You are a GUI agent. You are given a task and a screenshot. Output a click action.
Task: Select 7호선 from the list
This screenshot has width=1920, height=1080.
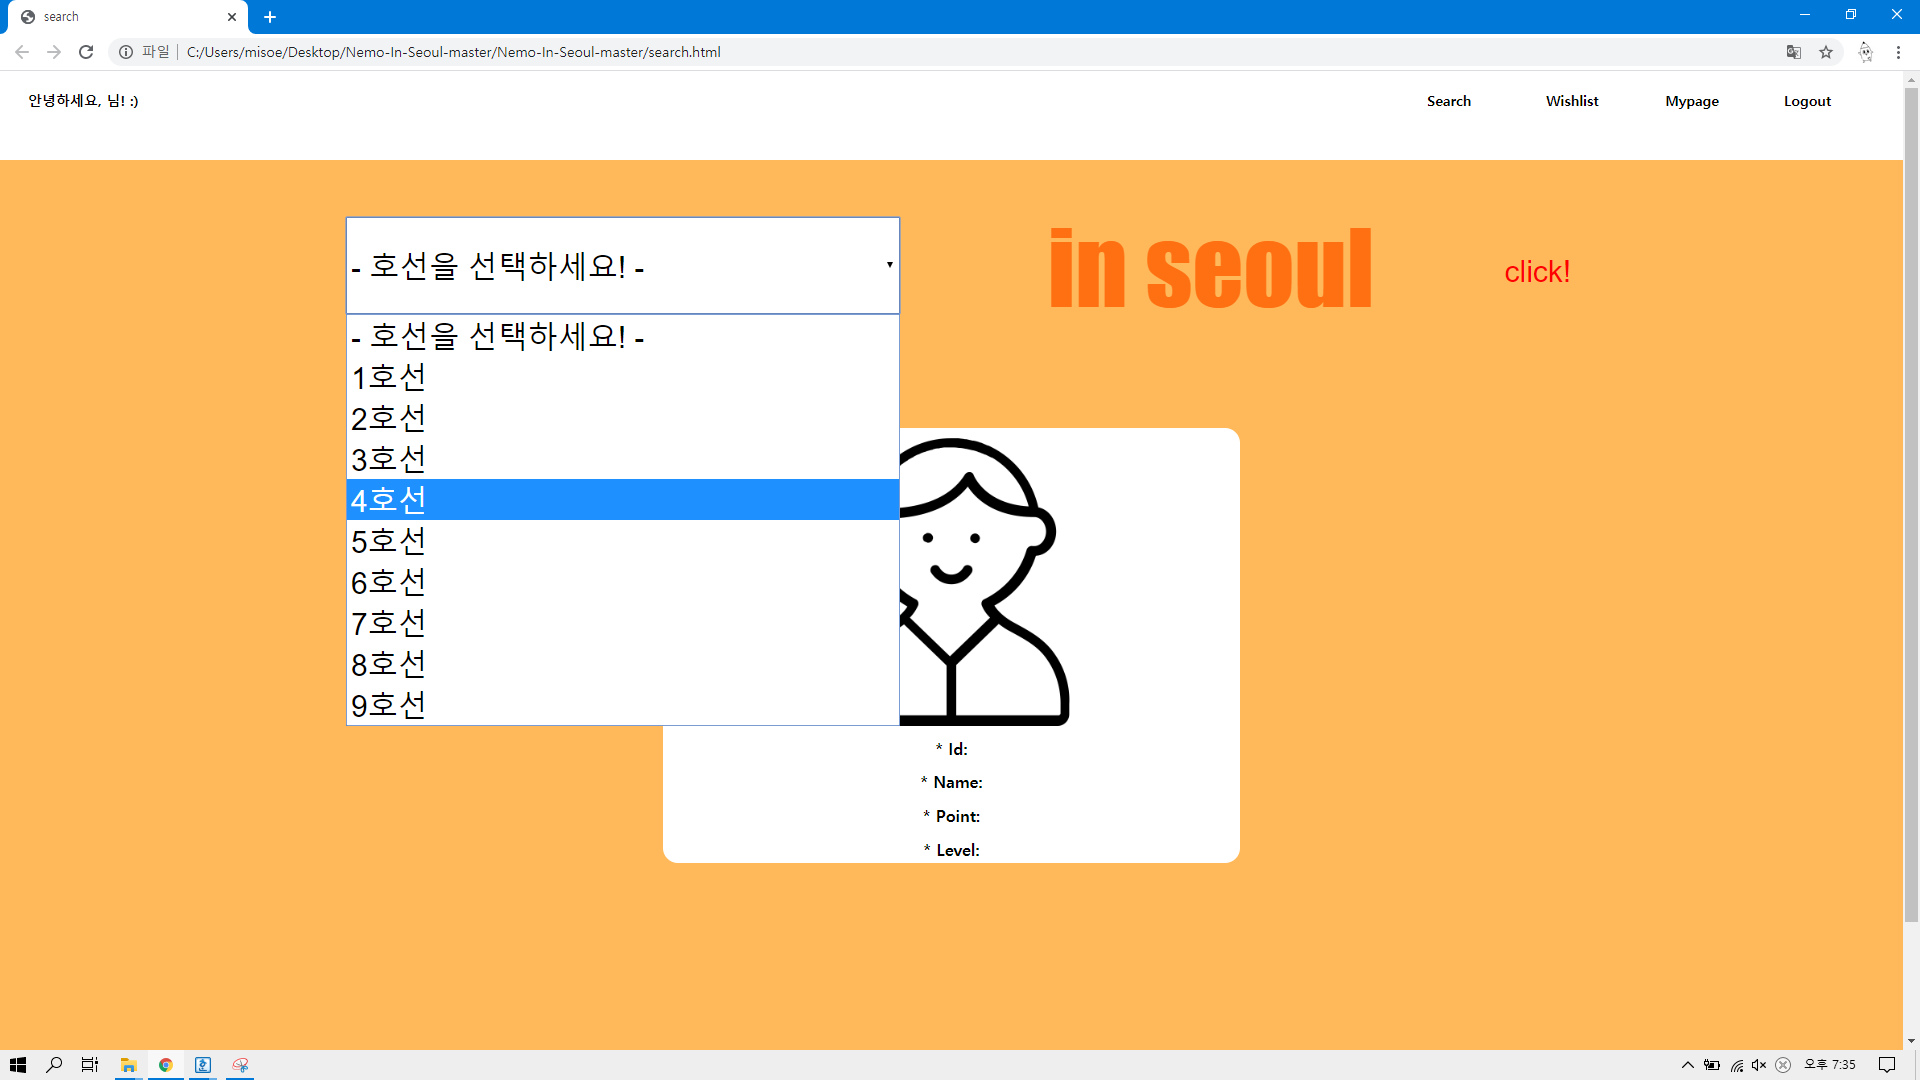coord(623,623)
